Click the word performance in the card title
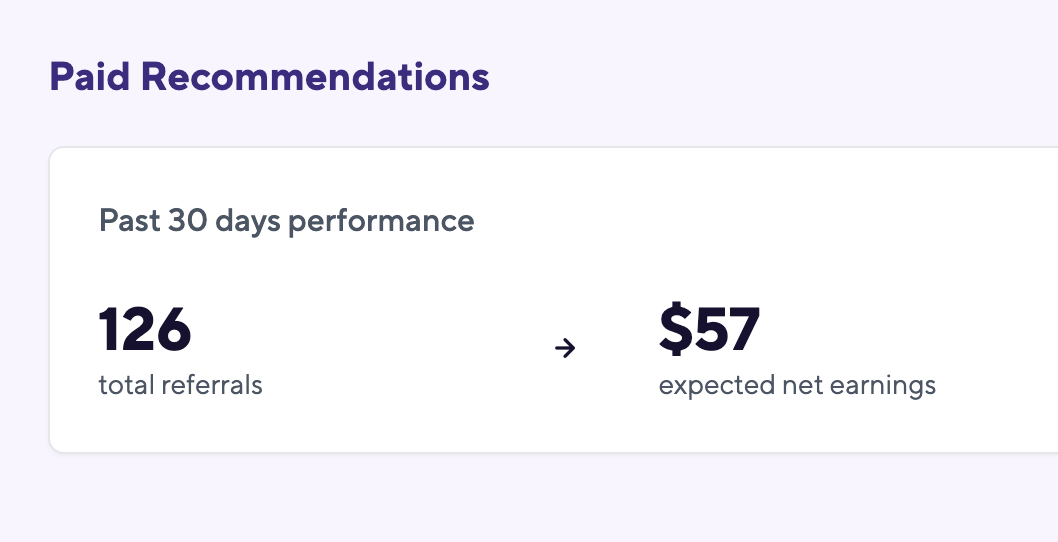1058x542 pixels. (381, 222)
